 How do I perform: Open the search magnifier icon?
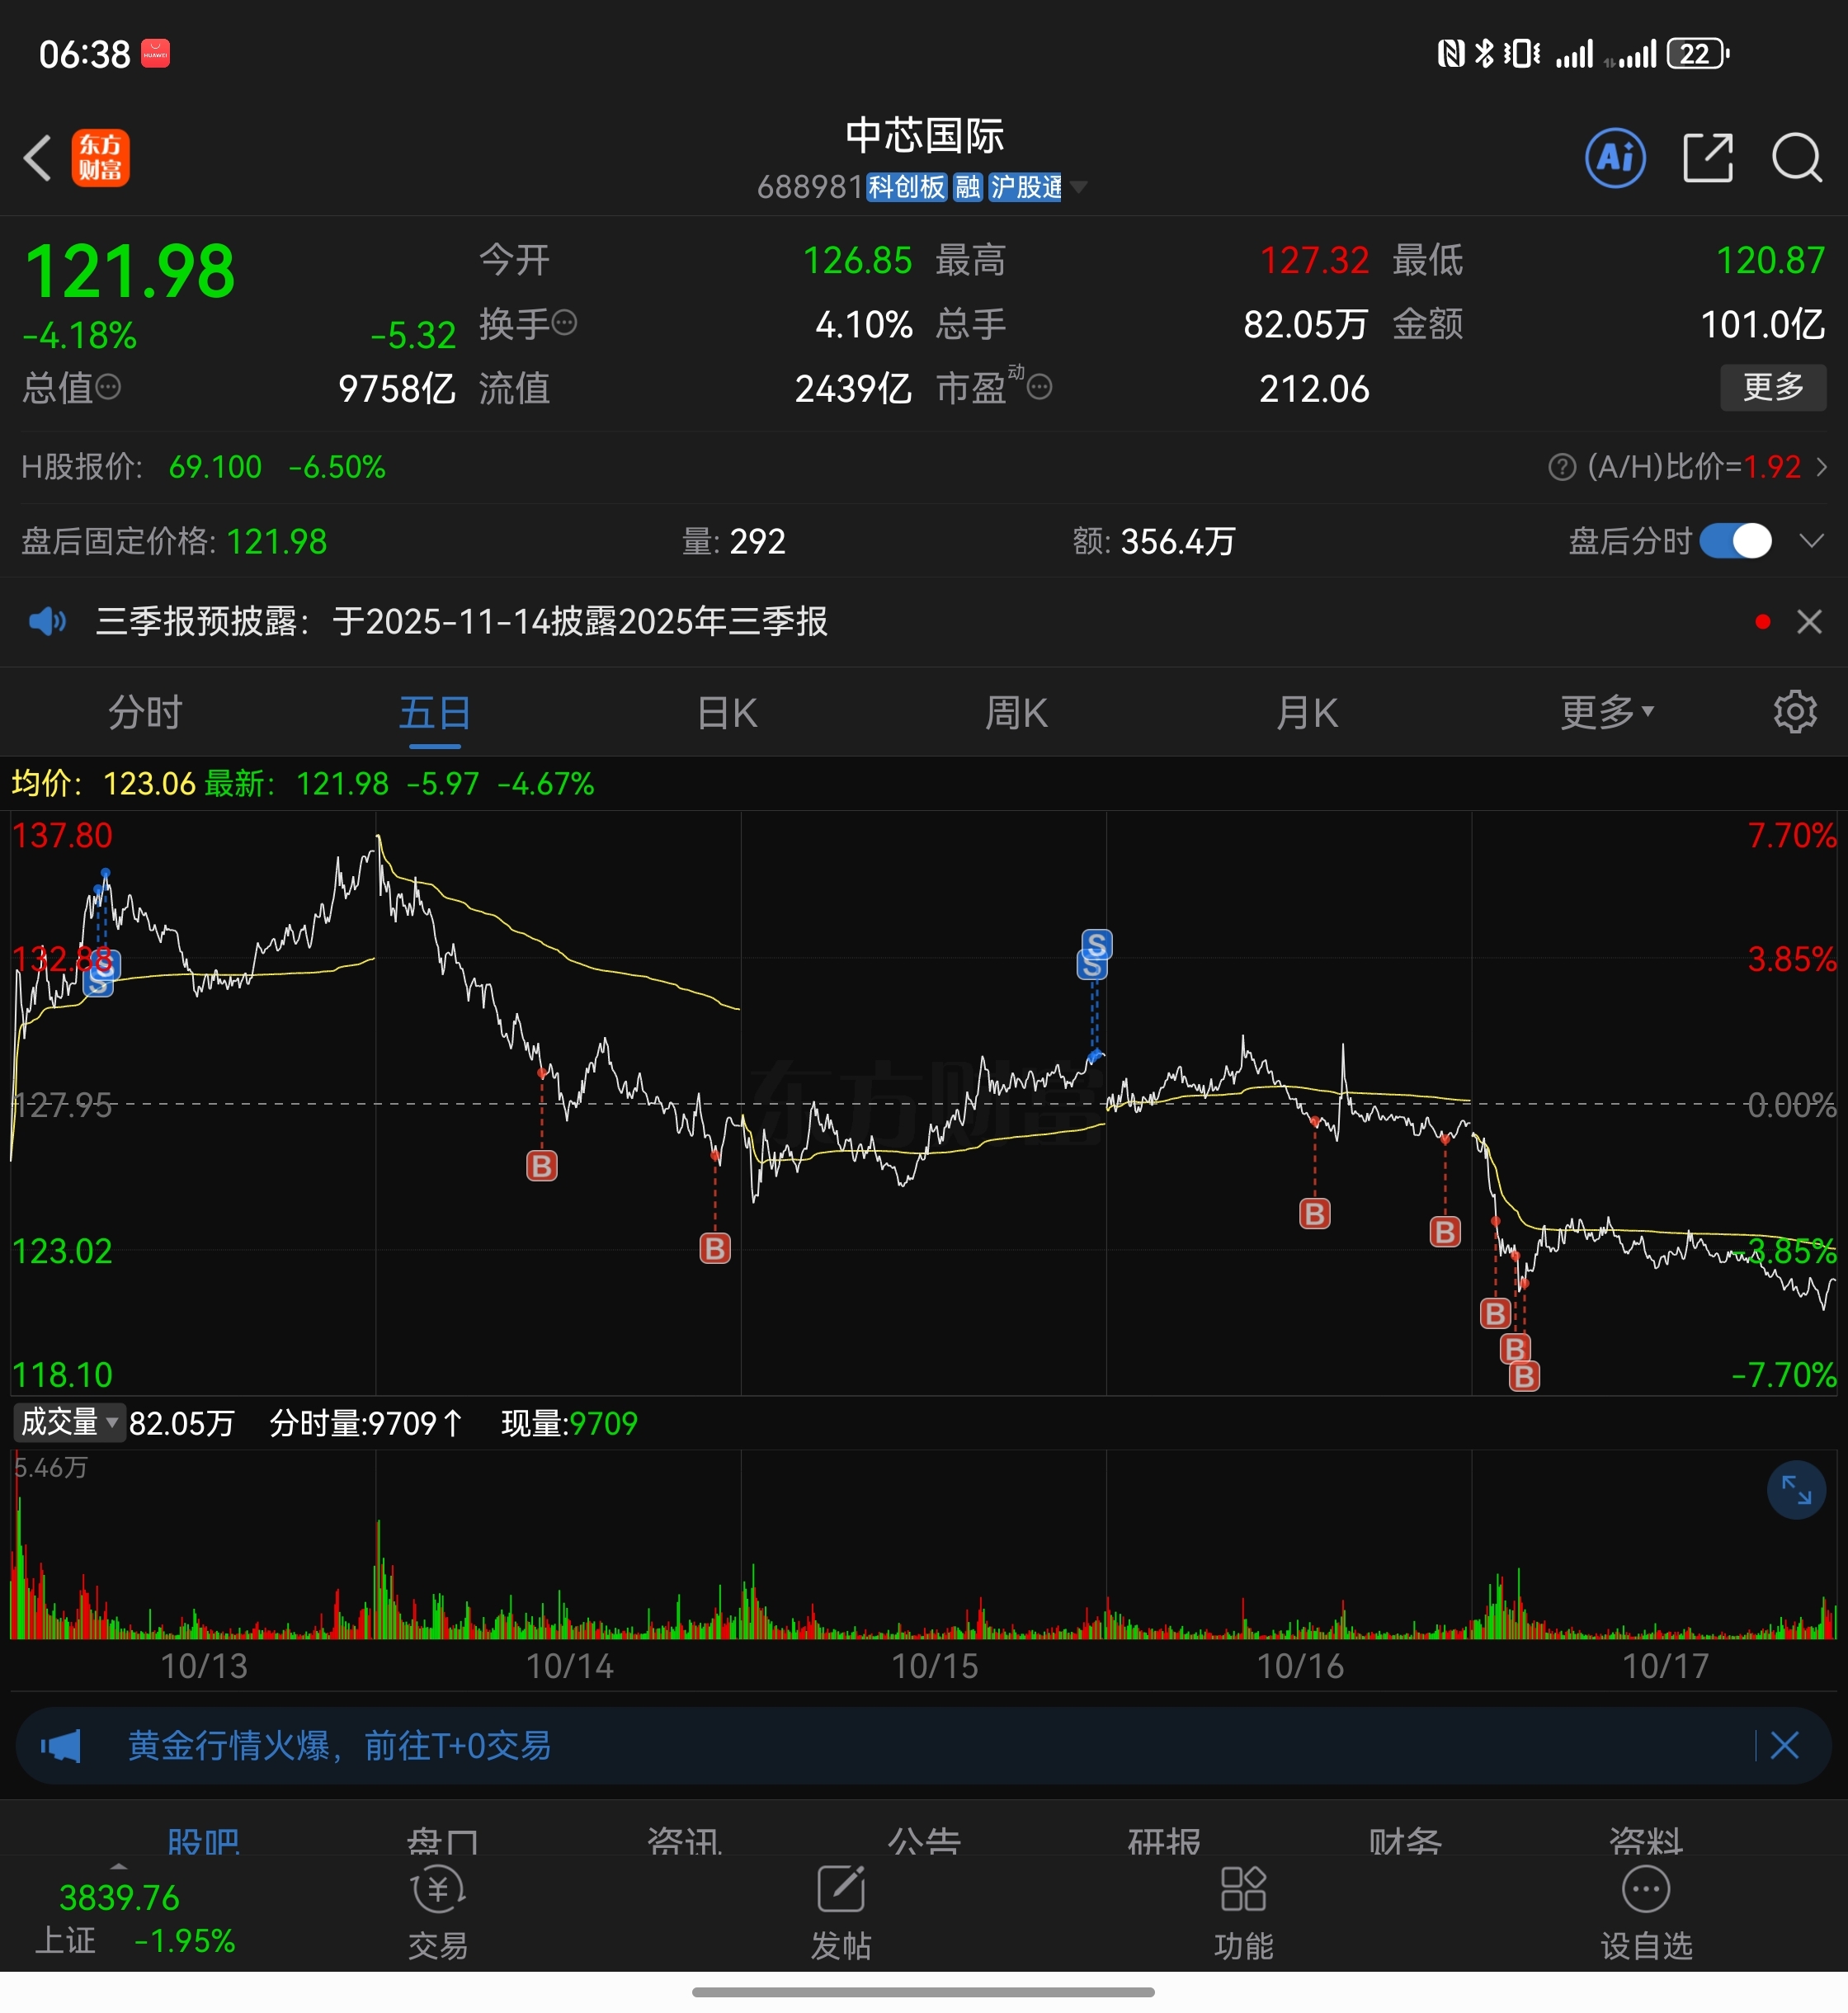[1796, 158]
